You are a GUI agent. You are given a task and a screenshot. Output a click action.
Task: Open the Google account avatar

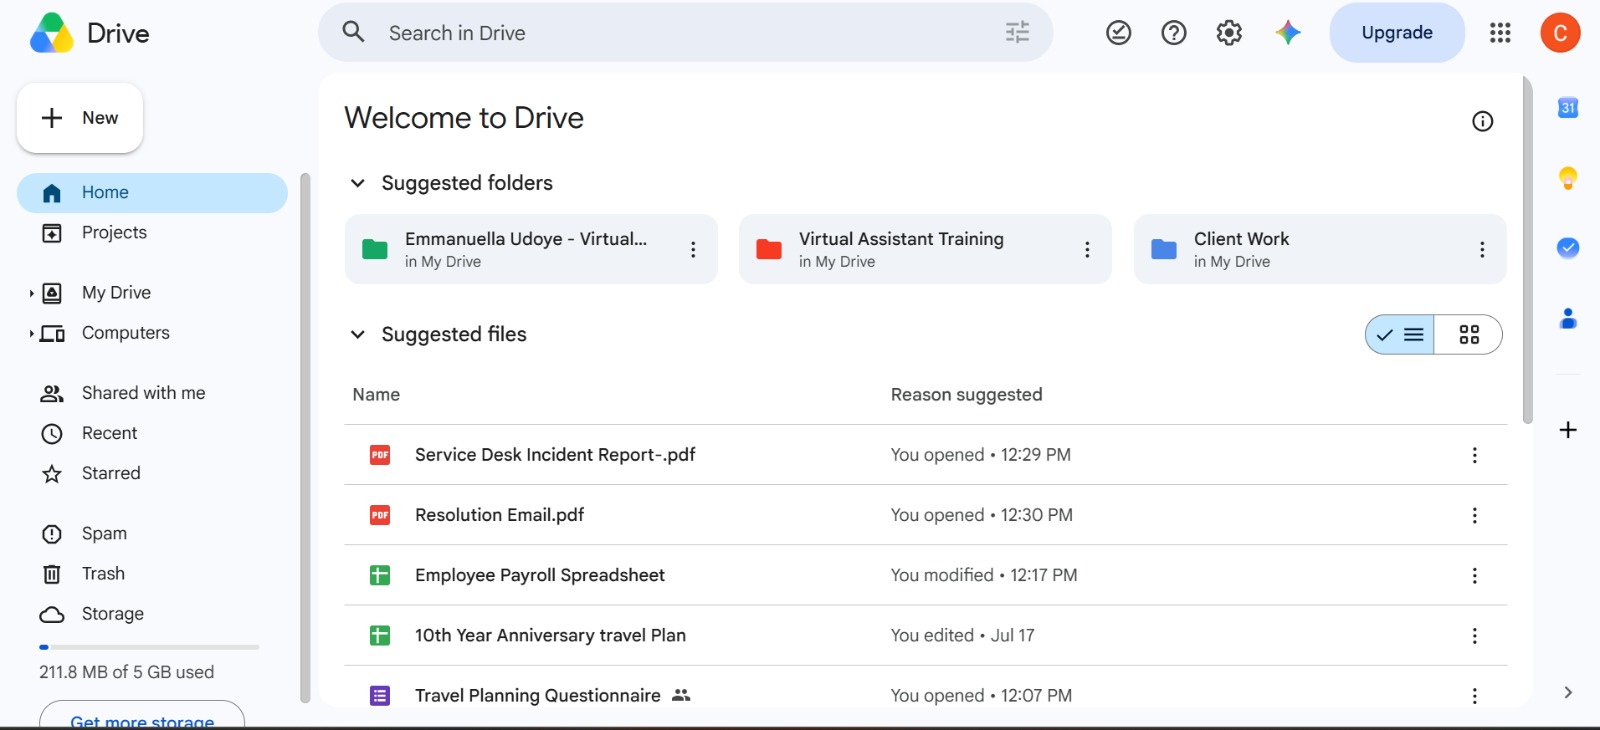pyautogui.click(x=1560, y=33)
